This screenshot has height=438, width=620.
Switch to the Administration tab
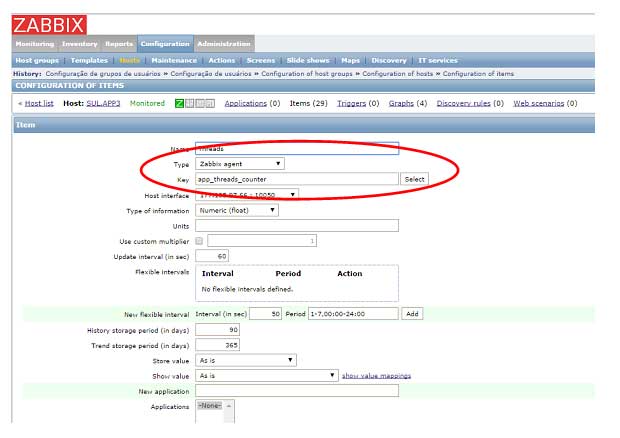(x=224, y=44)
